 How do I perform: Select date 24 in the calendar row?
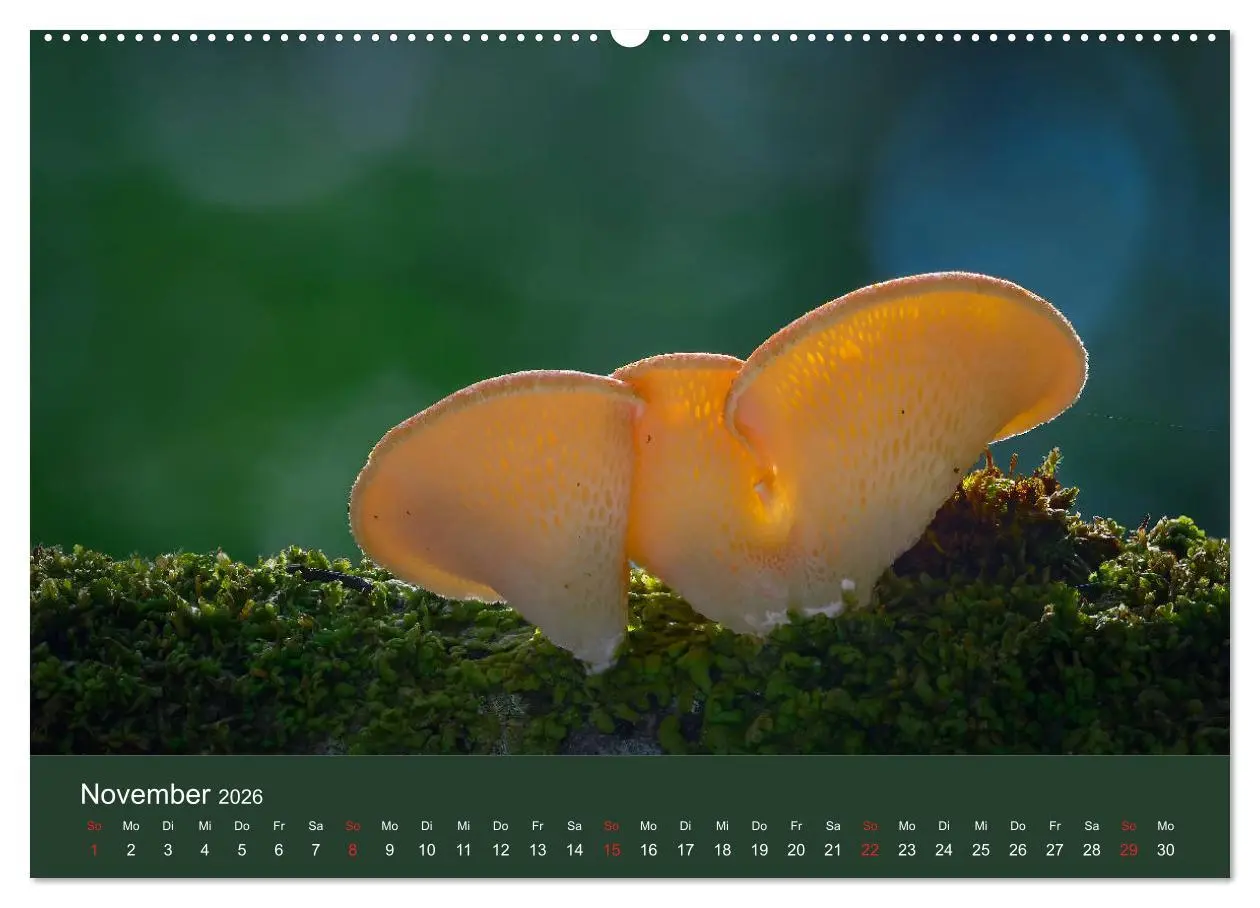(x=944, y=850)
